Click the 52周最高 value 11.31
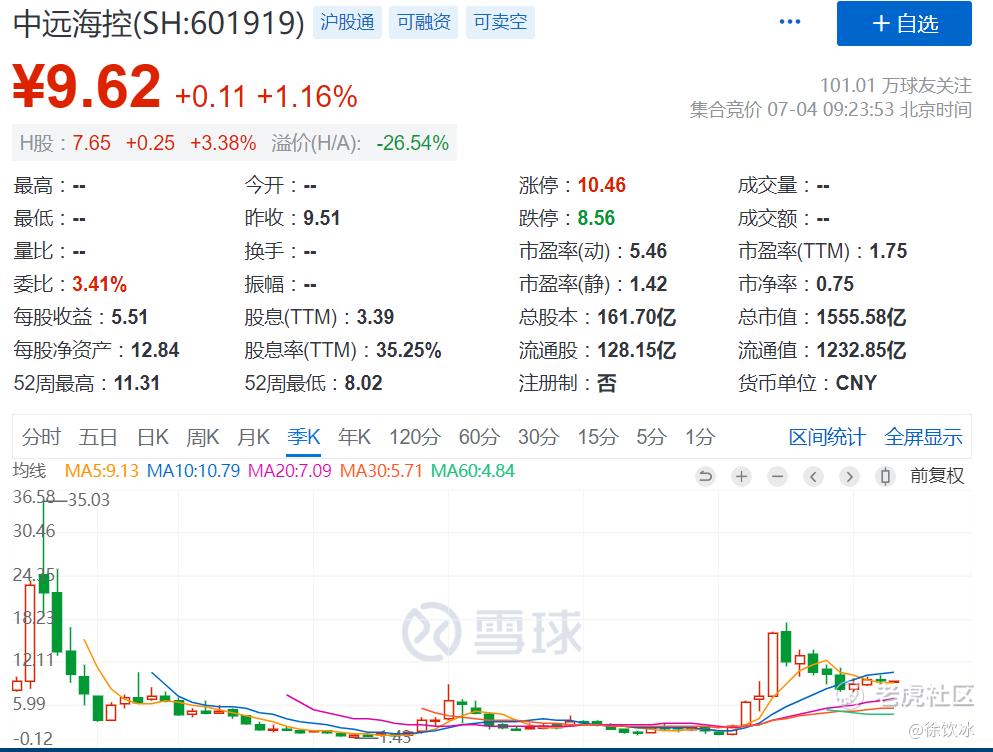Viewport: 993px width, 752px height. (x=137, y=383)
